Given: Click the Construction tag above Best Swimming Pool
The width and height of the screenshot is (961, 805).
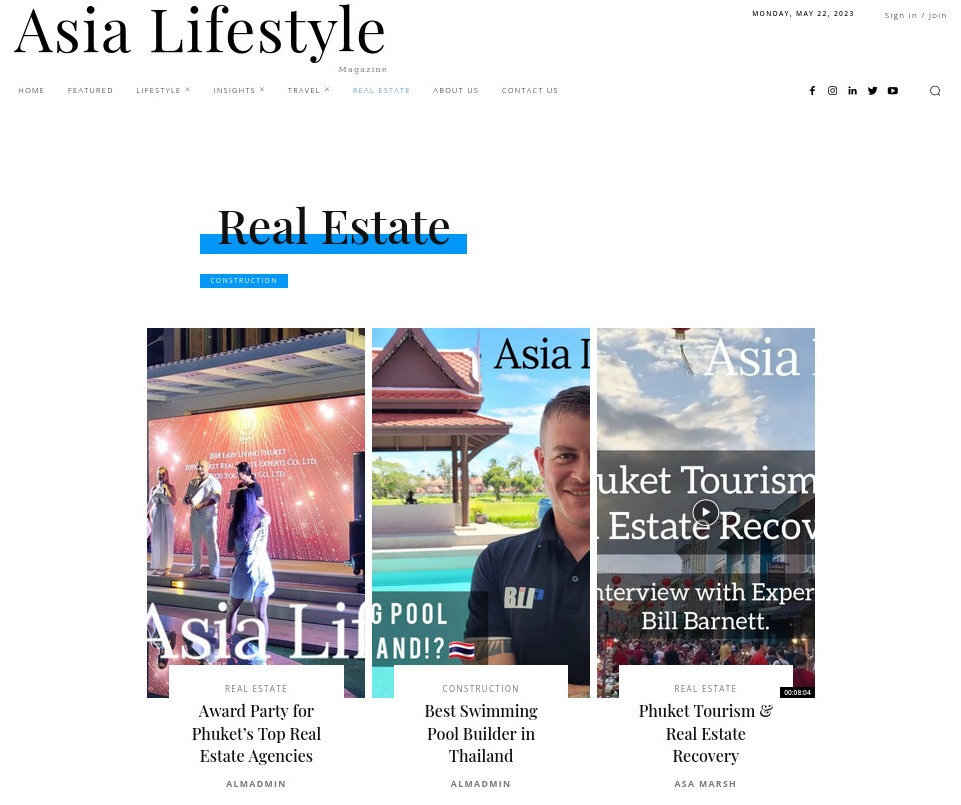Looking at the screenshot, I should [x=480, y=689].
